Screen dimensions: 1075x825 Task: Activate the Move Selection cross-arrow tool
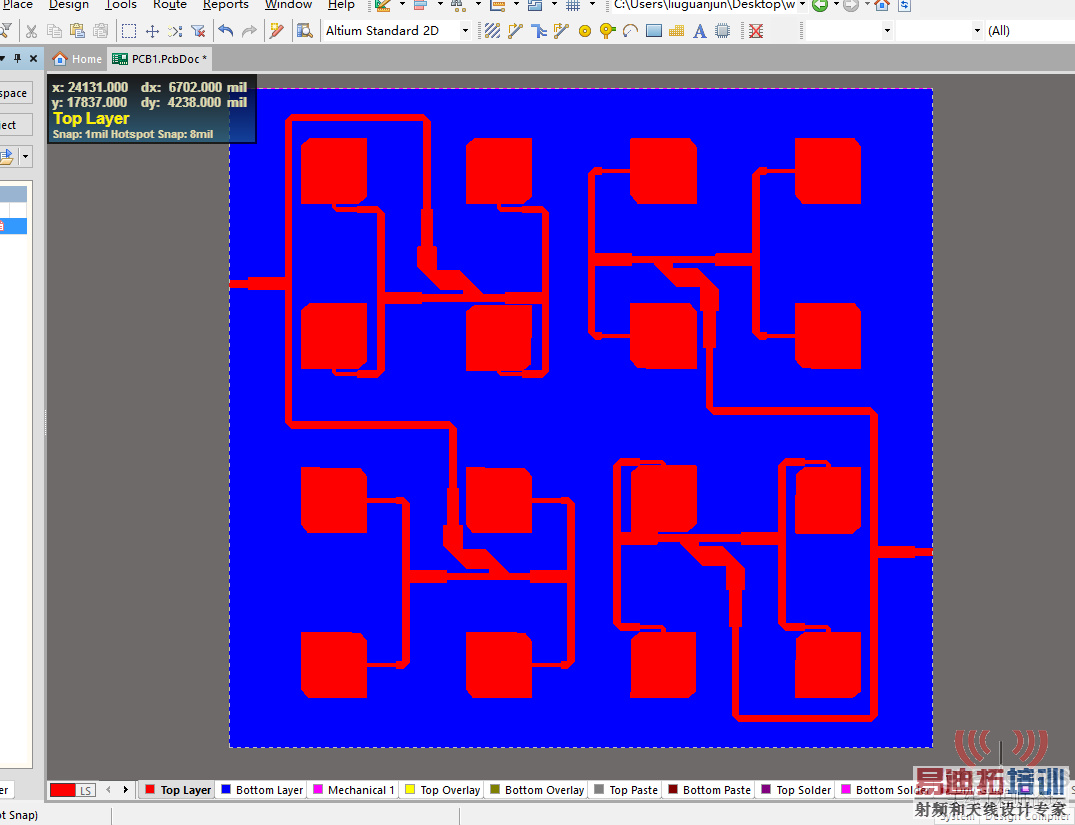coord(152,31)
